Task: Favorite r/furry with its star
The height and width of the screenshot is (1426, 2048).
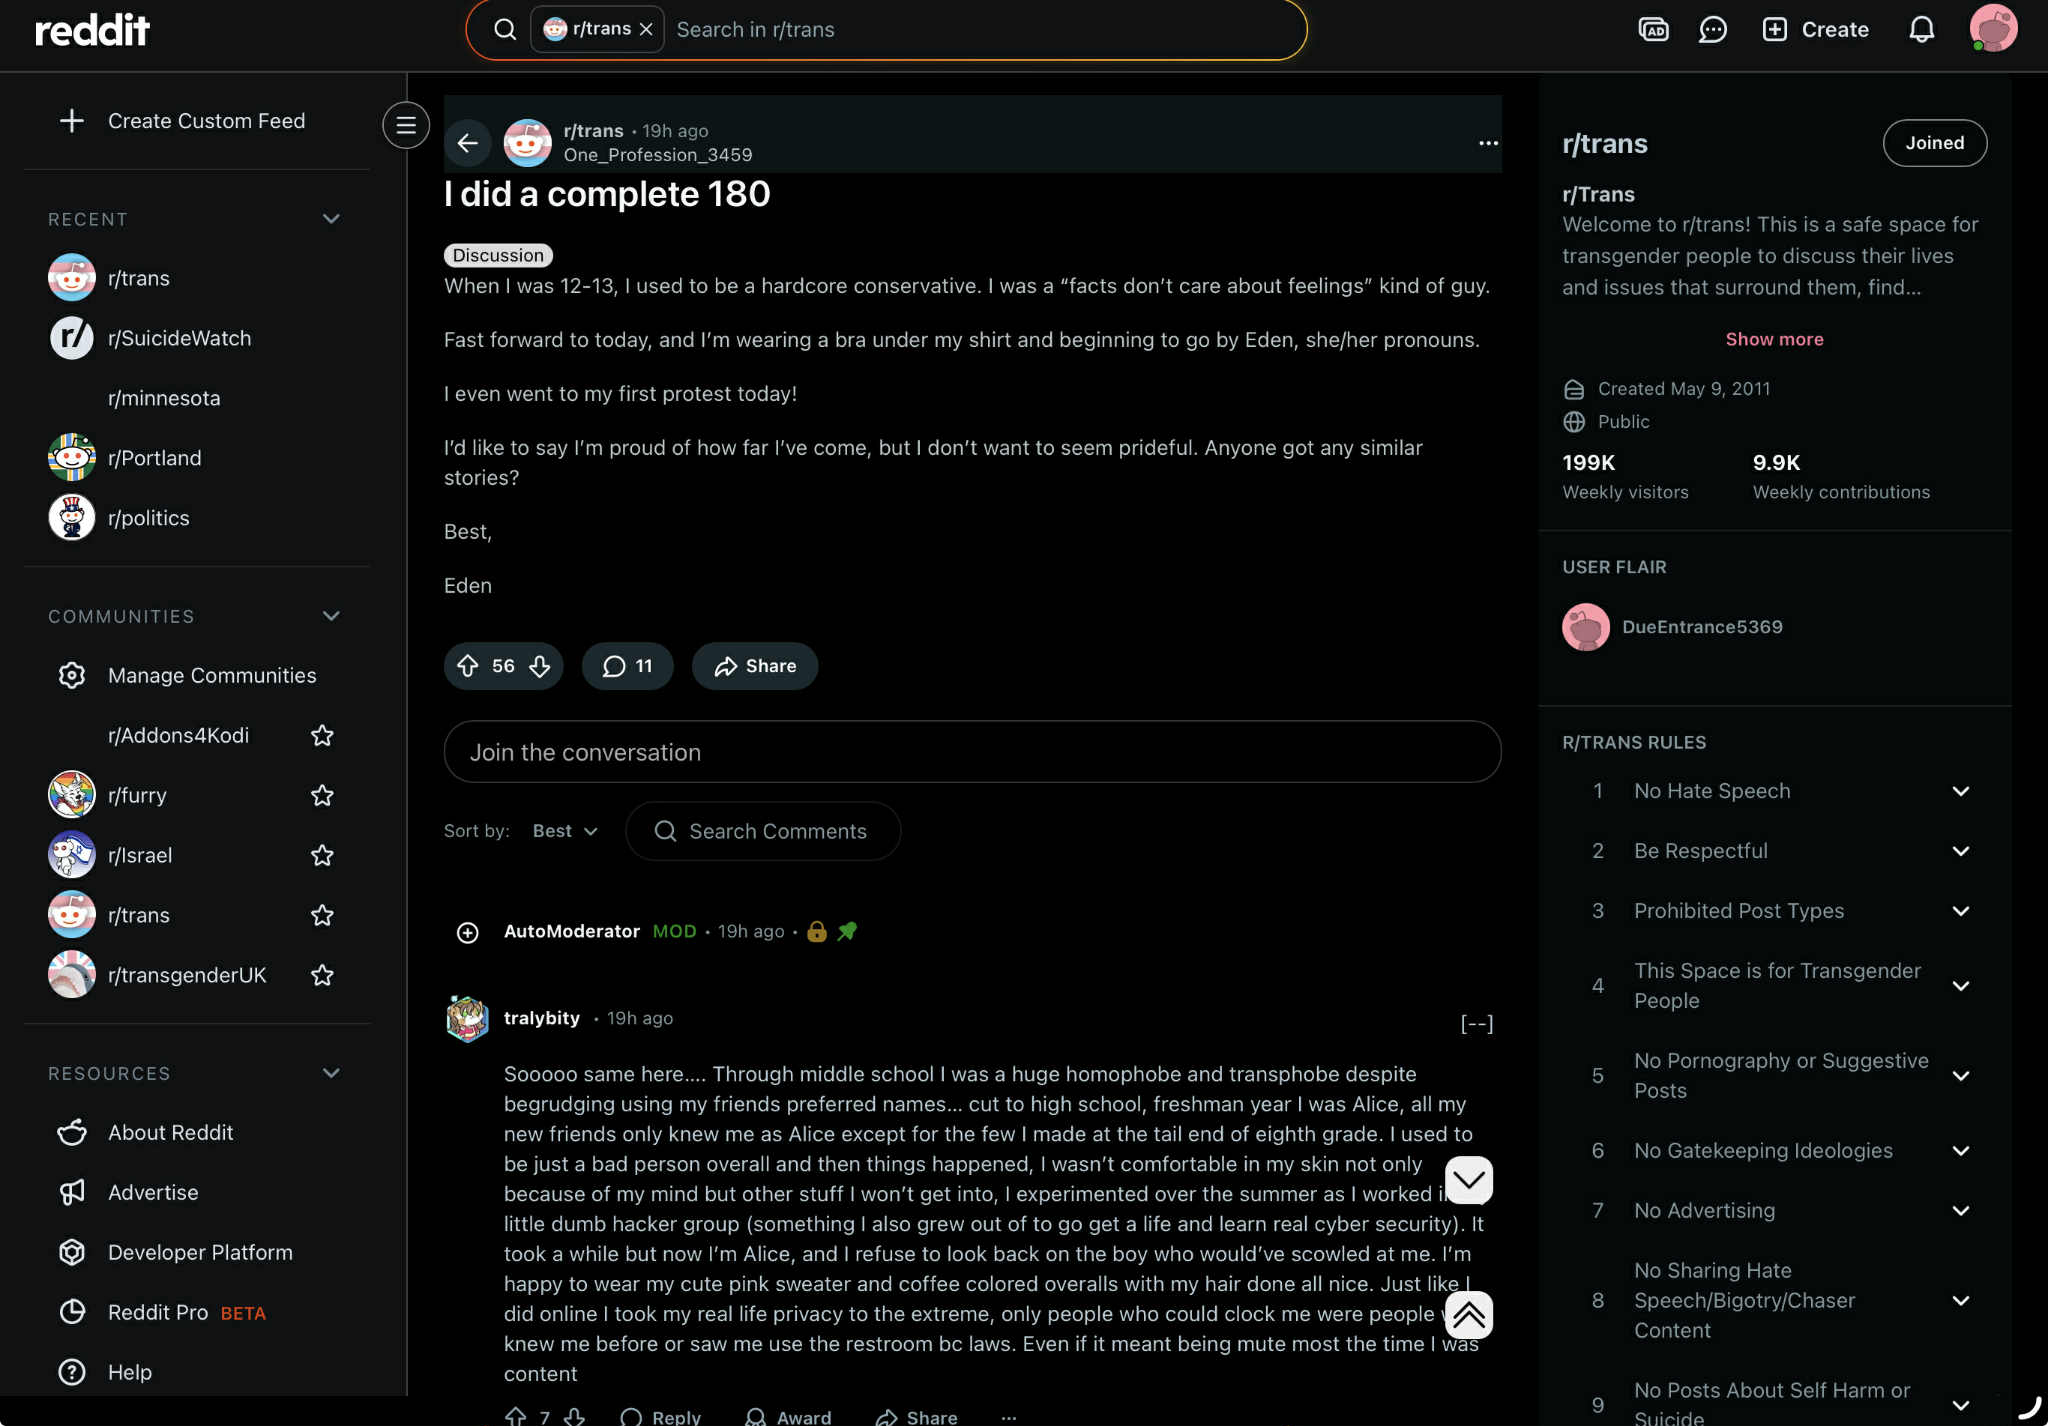Action: (322, 796)
